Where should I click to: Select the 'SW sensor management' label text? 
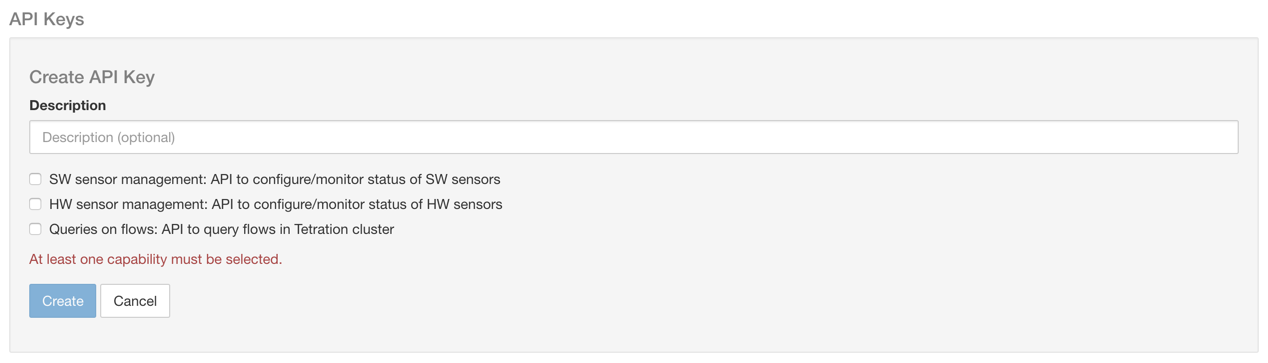126,179
